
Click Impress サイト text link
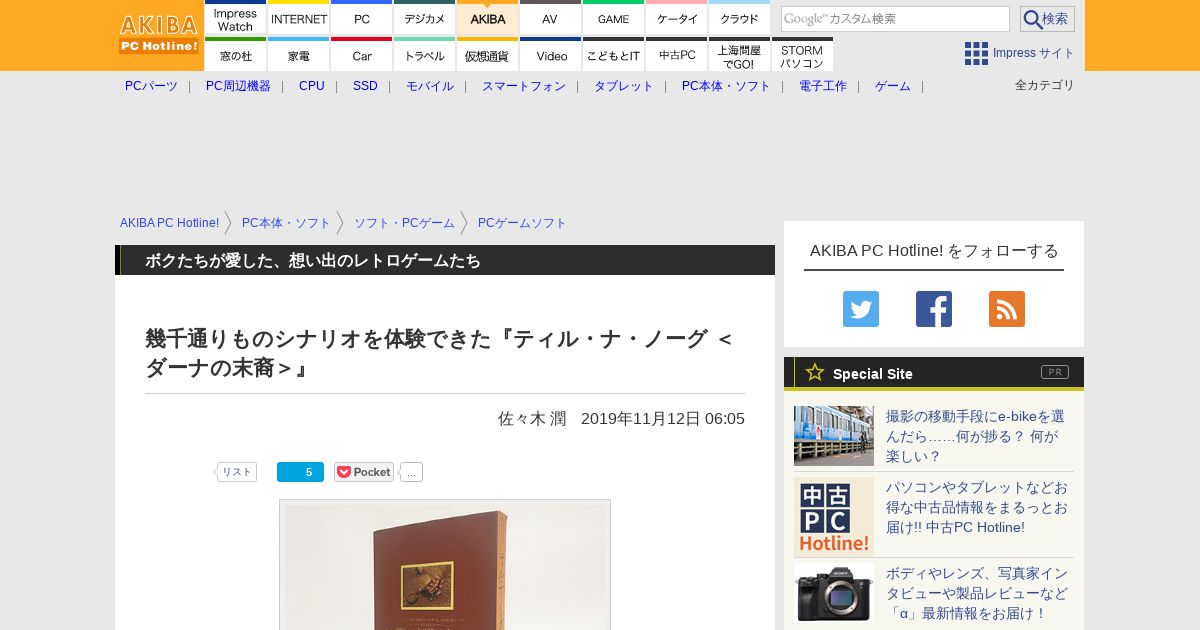(x=1034, y=53)
